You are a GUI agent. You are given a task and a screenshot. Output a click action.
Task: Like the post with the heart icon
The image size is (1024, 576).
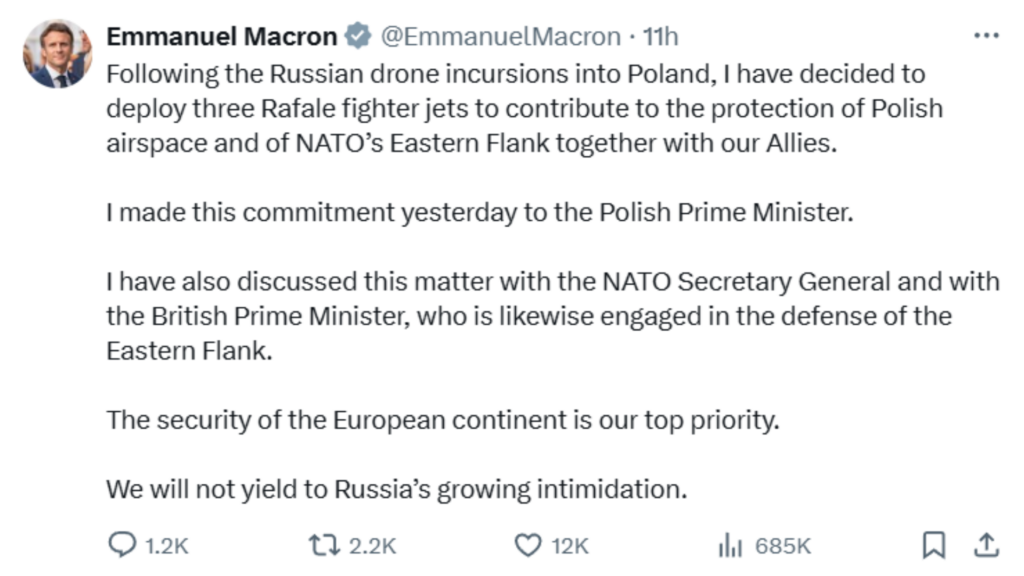point(528,545)
